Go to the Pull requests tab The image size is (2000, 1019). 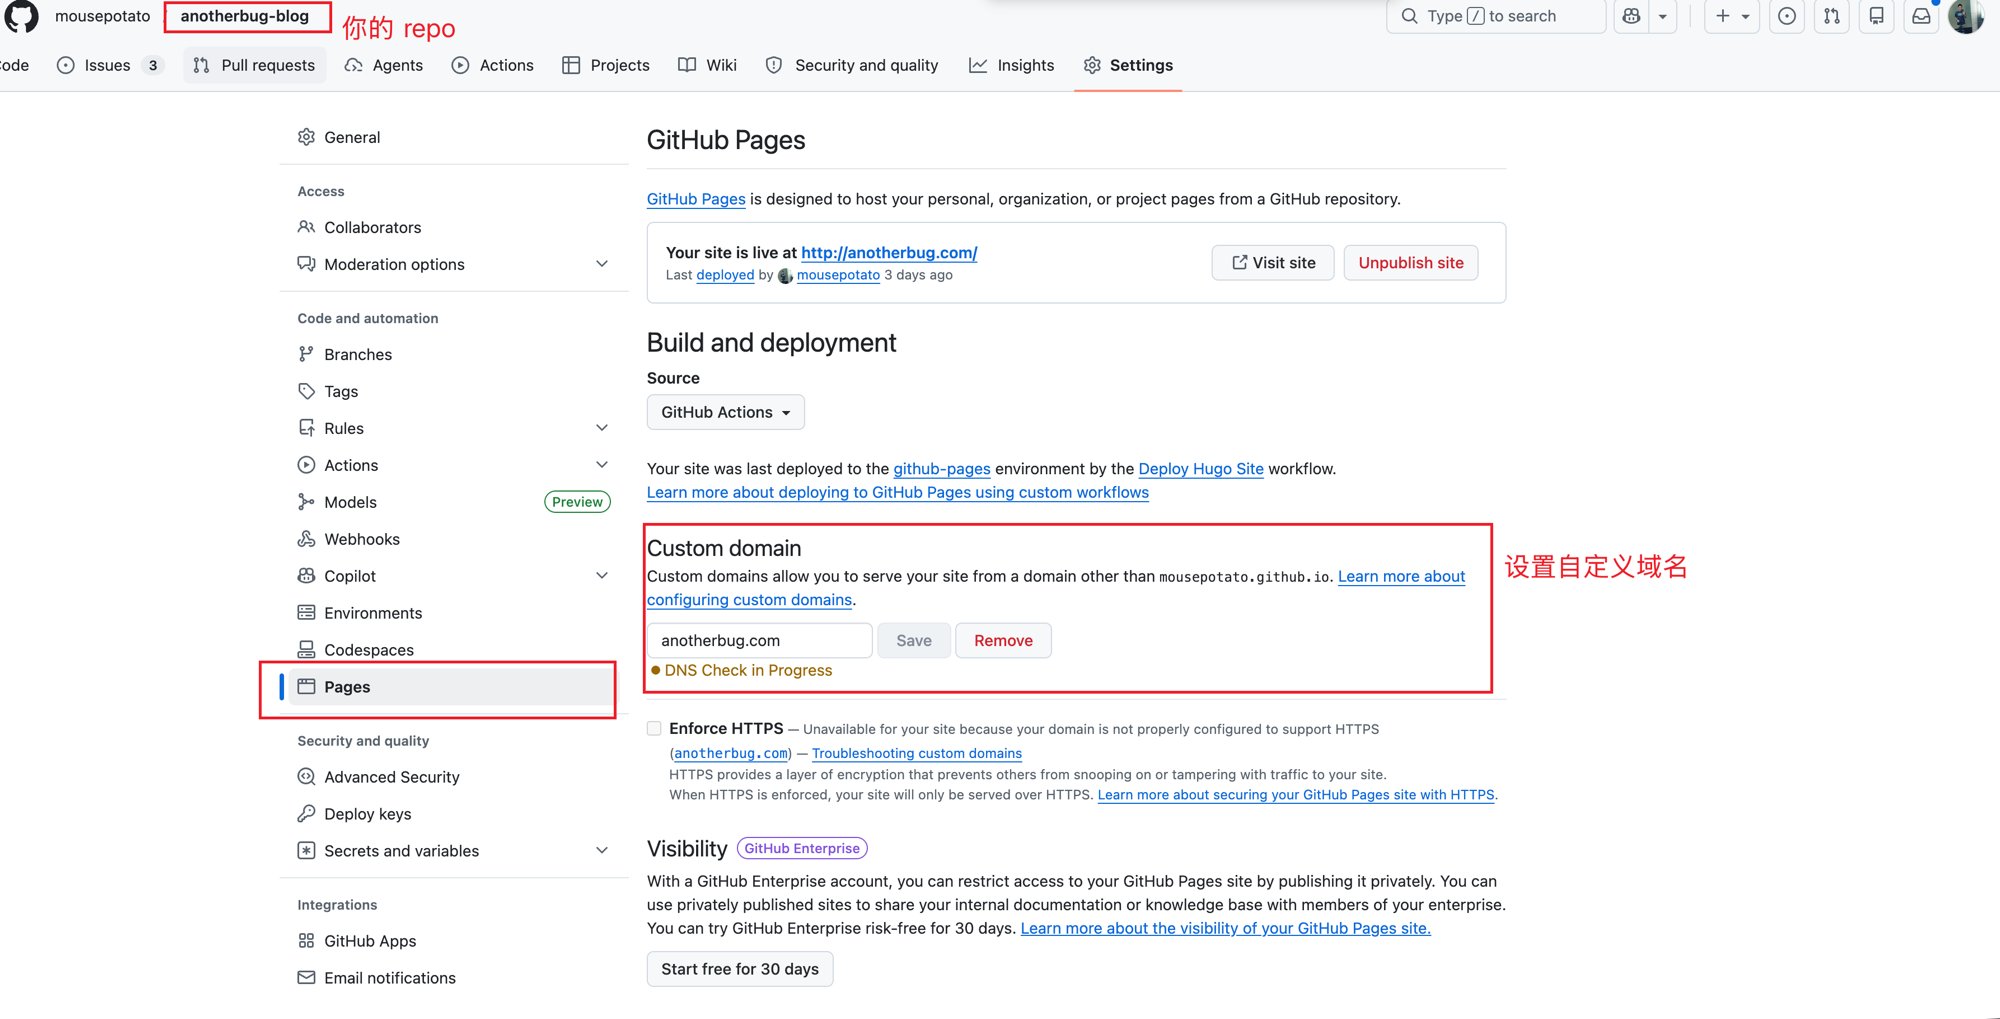coord(255,65)
